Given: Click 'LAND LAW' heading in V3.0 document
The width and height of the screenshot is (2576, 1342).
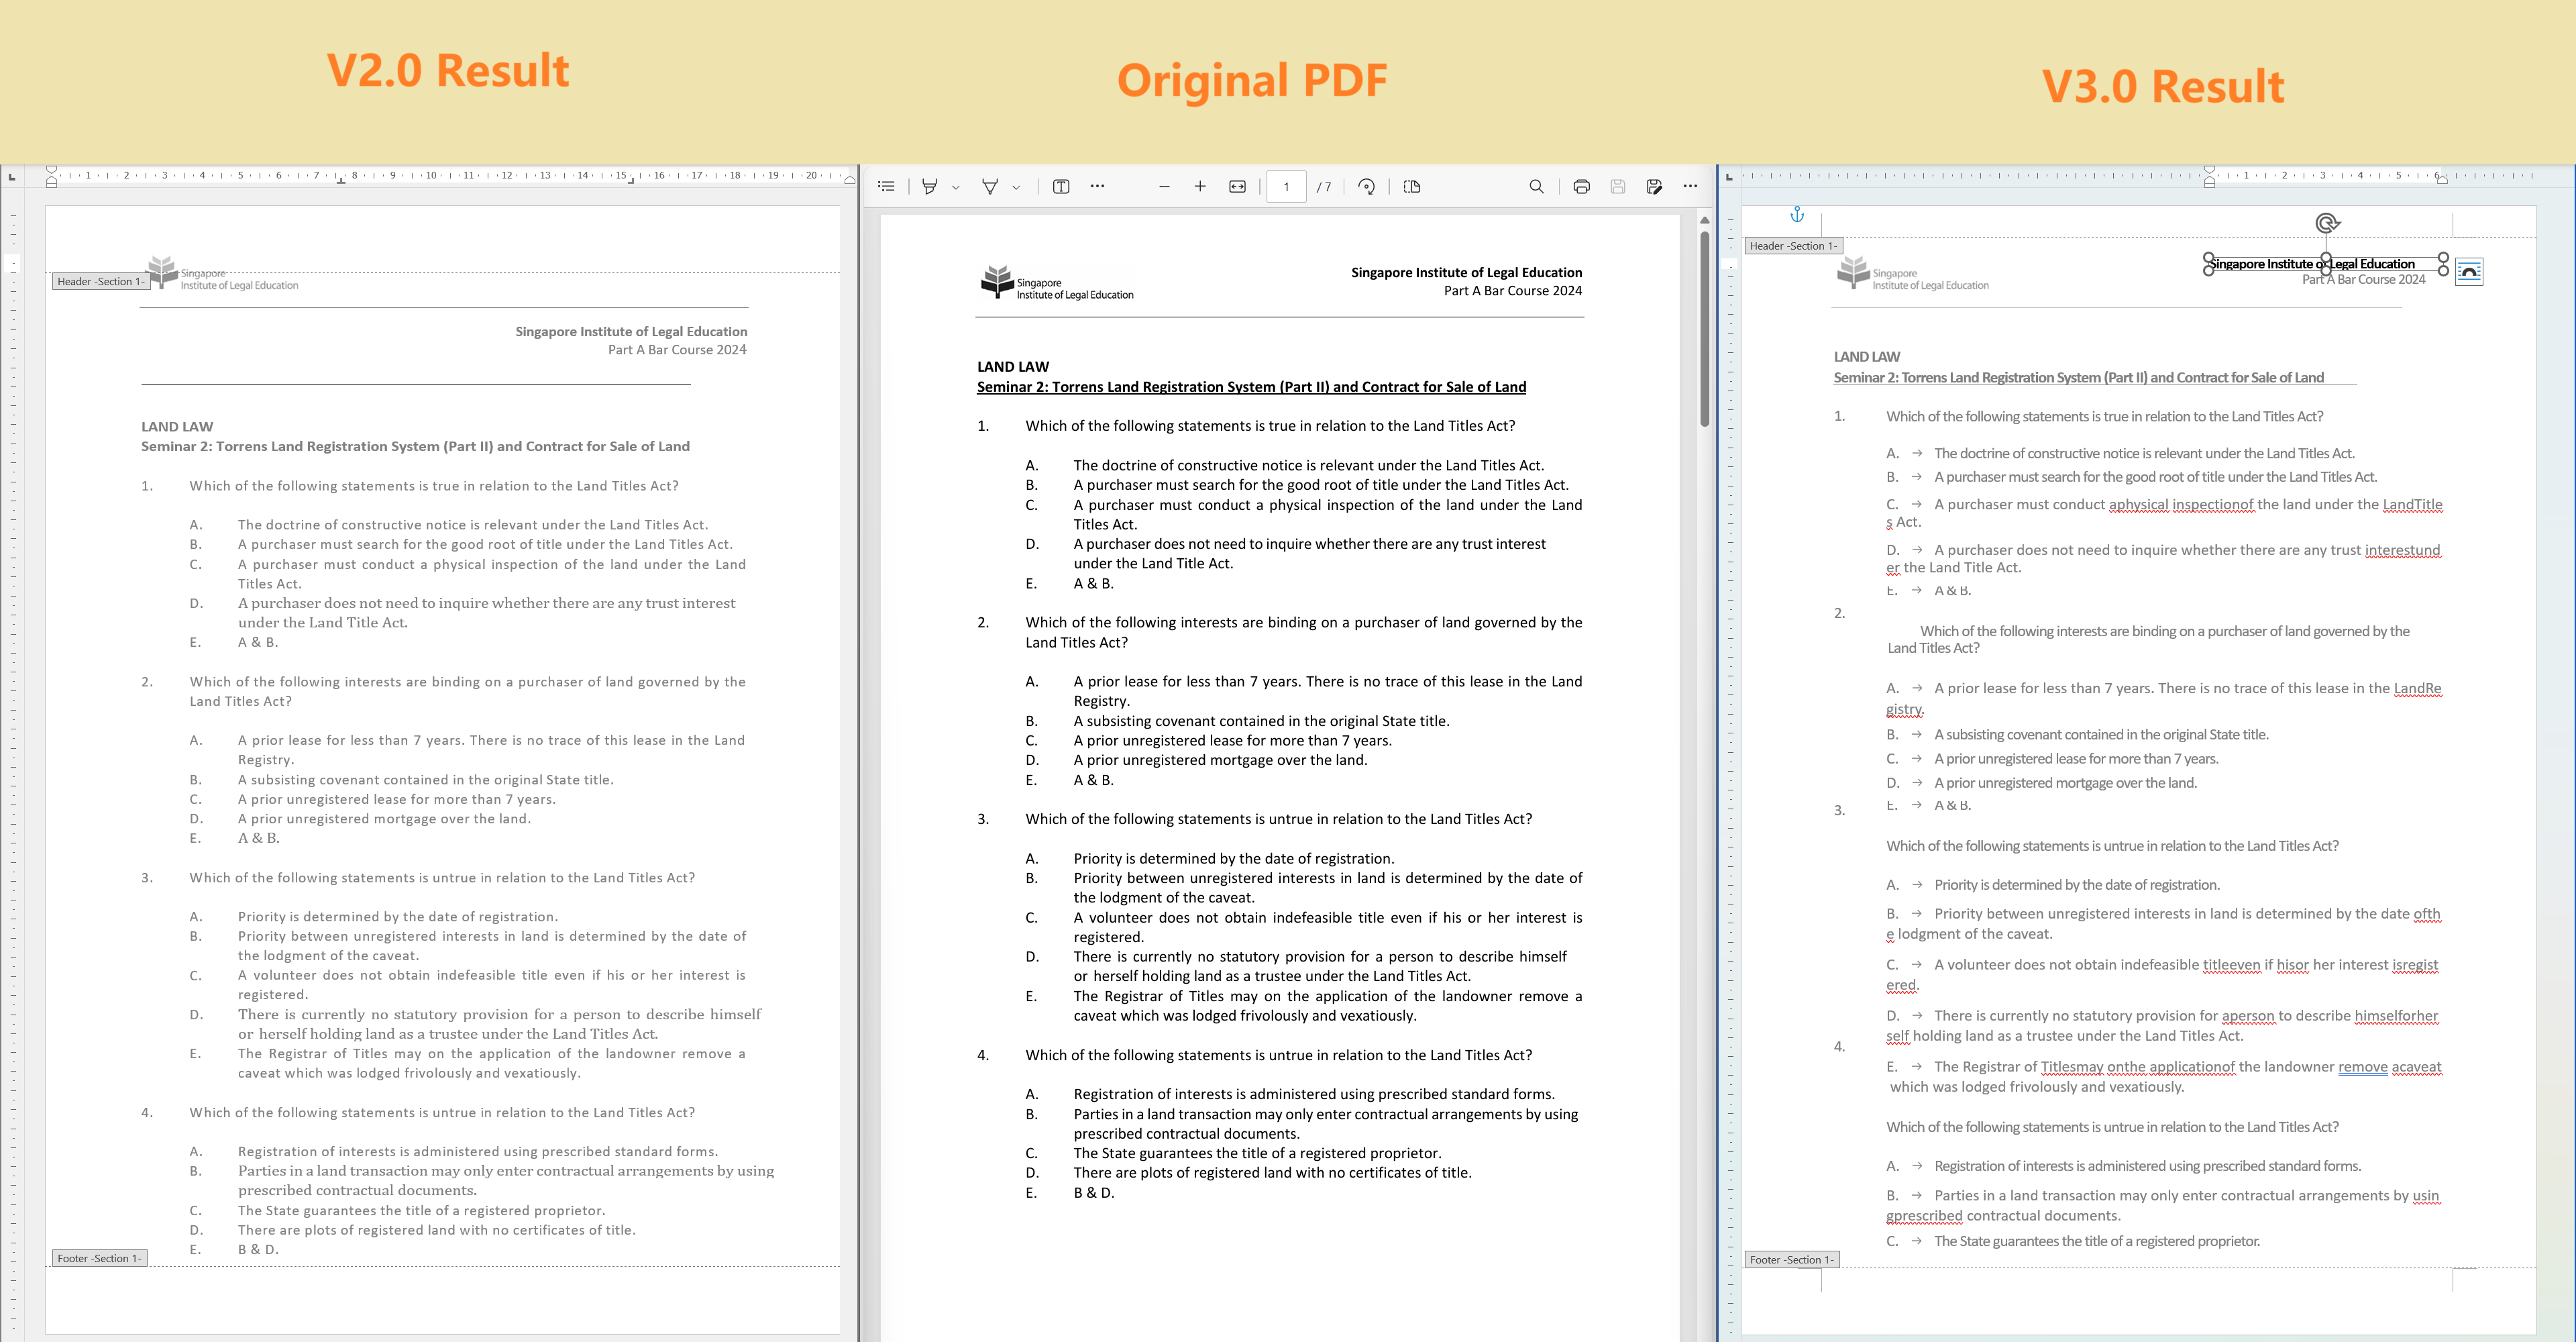Looking at the screenshot, I should coord(1867,357).
